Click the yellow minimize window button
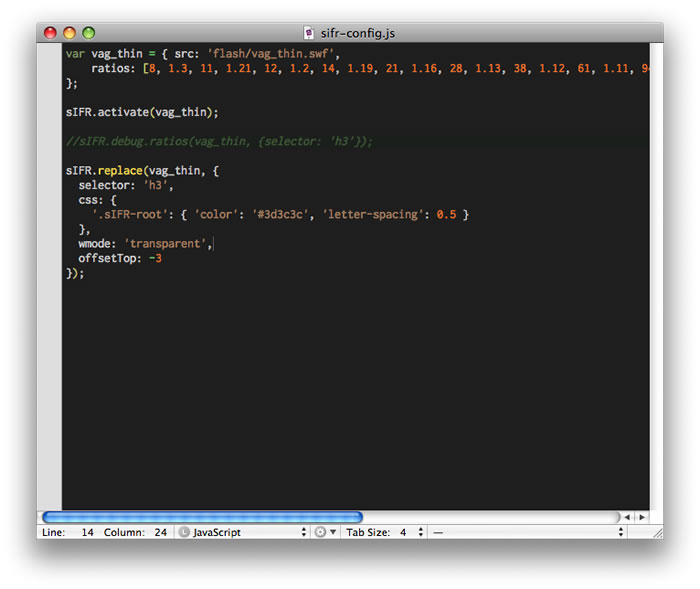 [69, 33]
